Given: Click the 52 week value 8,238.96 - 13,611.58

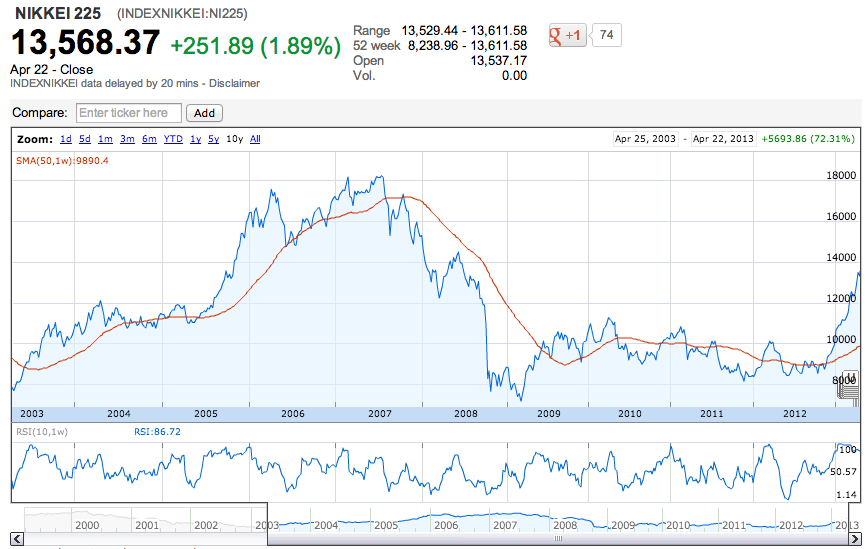Looking at the screenshot, I should coord(467,46).
